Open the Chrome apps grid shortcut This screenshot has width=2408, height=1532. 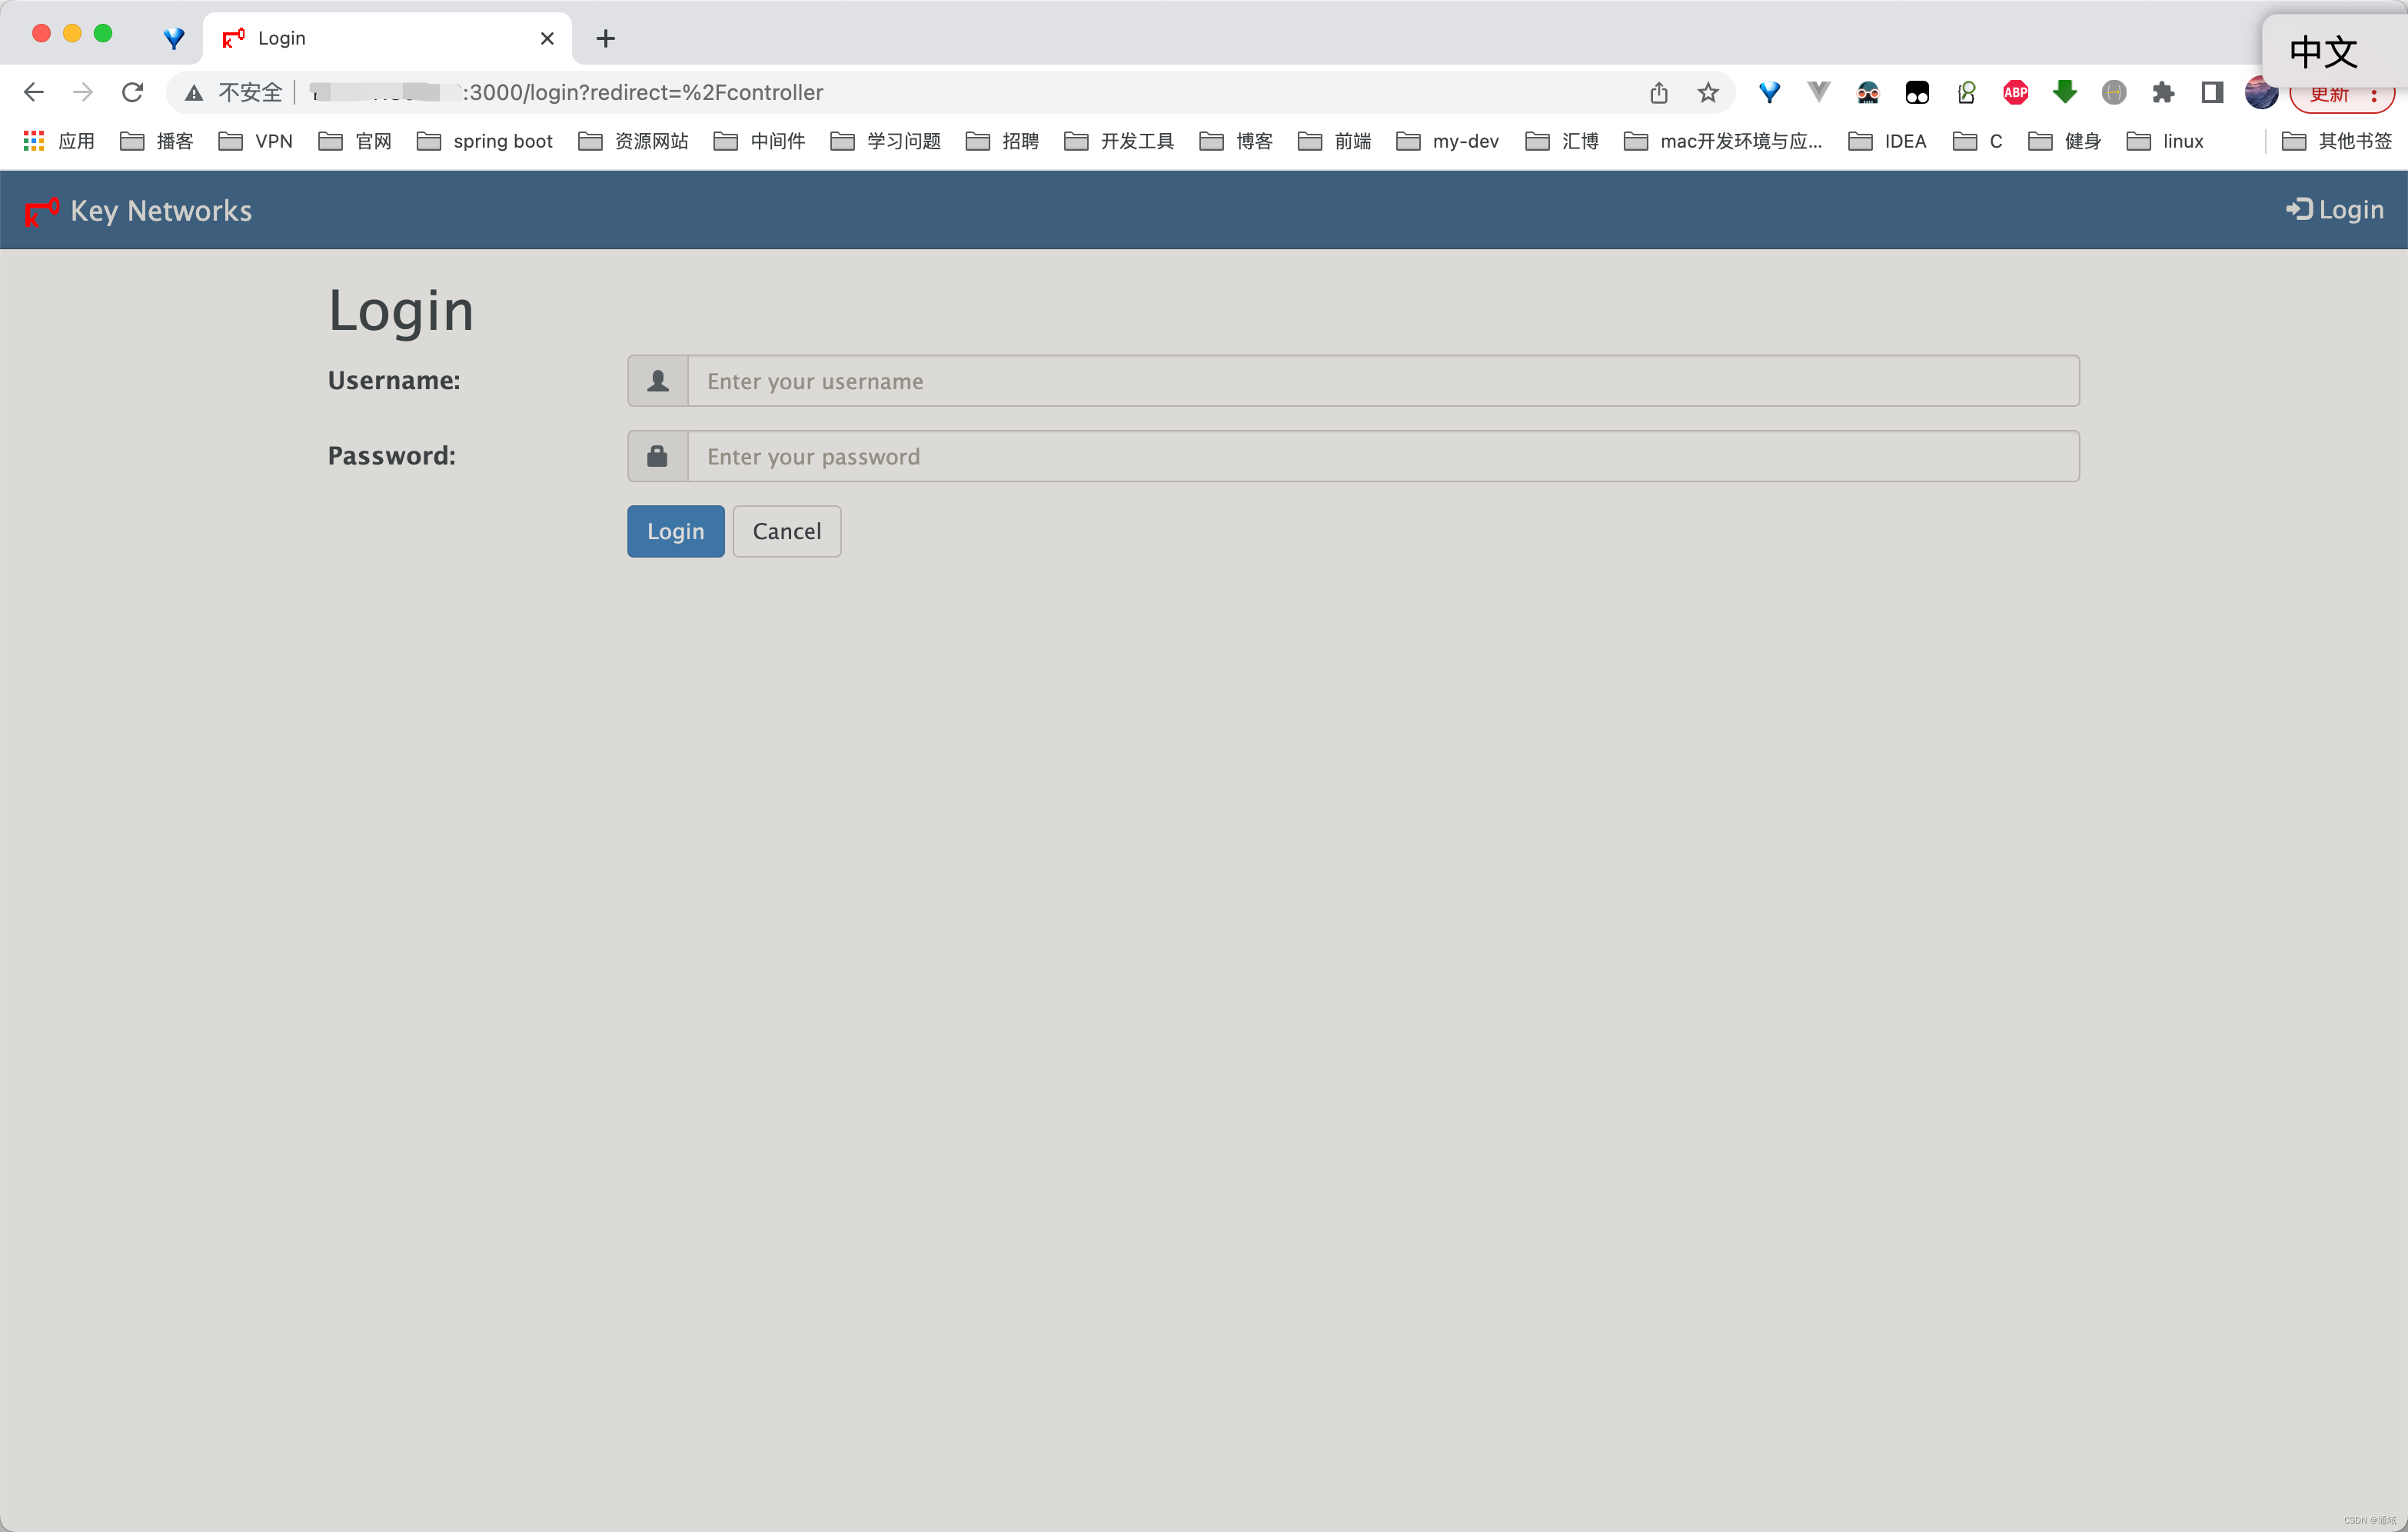34,141
